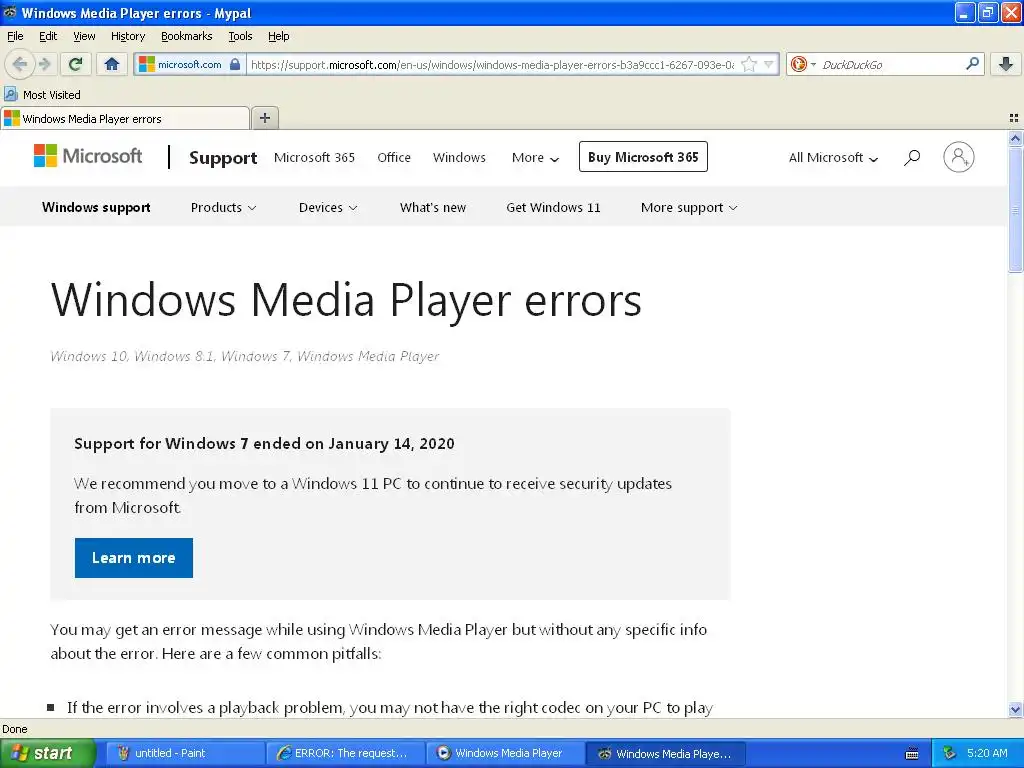The height and width of the screenshot is (768, 1024).
Task: Open the File menu
Action: tap(15, 36)
